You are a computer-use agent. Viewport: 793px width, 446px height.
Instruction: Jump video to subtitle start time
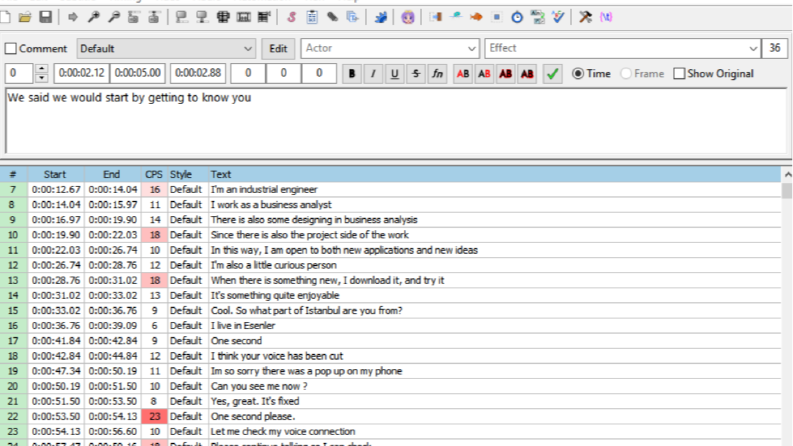[134, 17]
